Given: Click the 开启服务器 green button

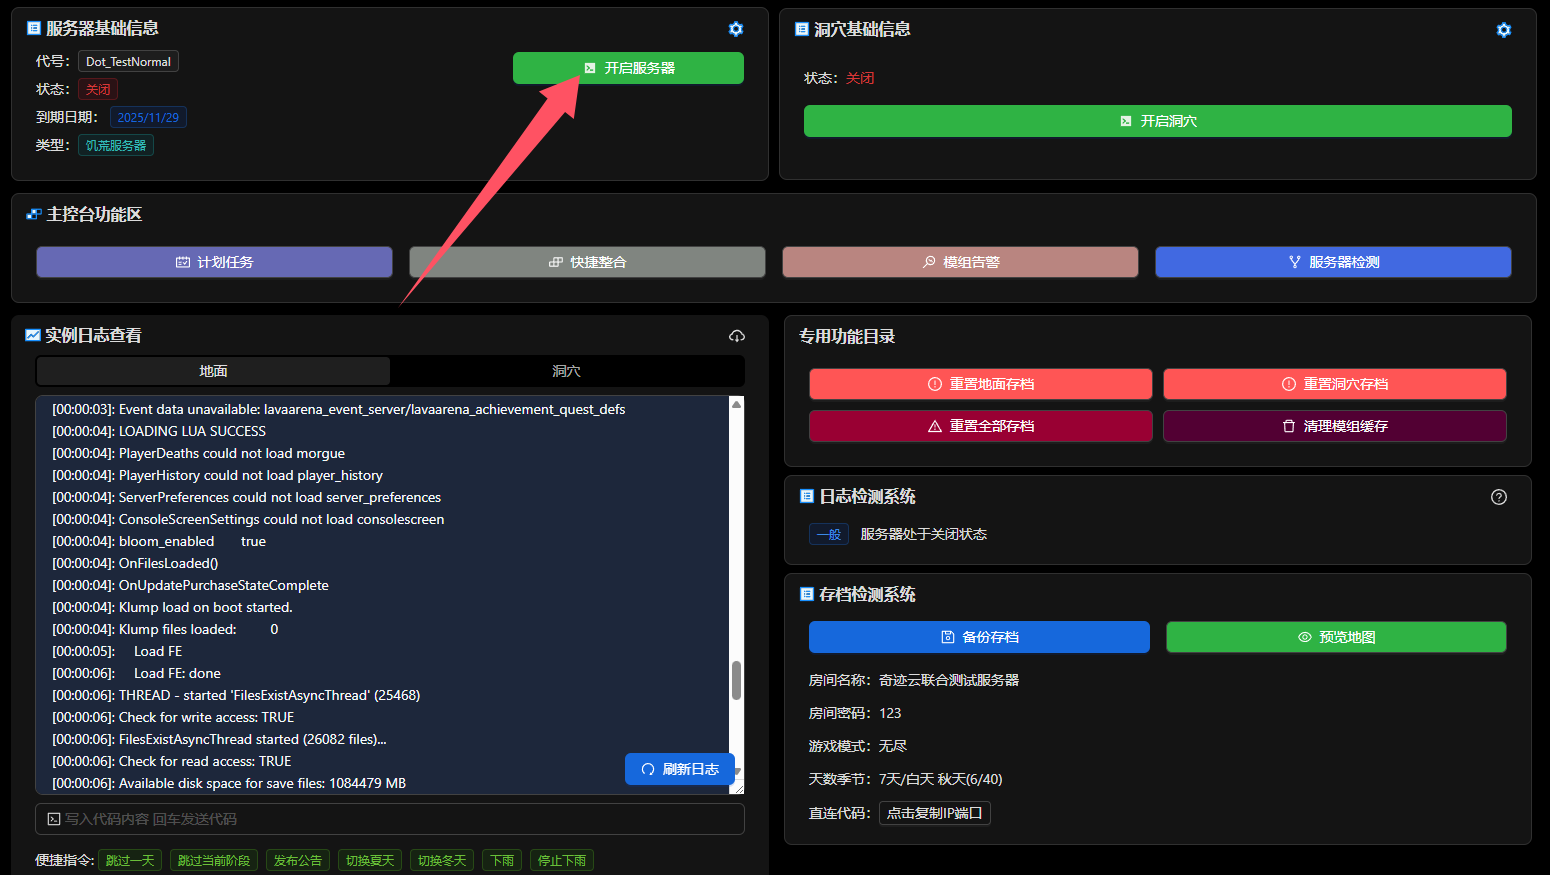Looking at the screenshot, I should [x=628, y=68].
